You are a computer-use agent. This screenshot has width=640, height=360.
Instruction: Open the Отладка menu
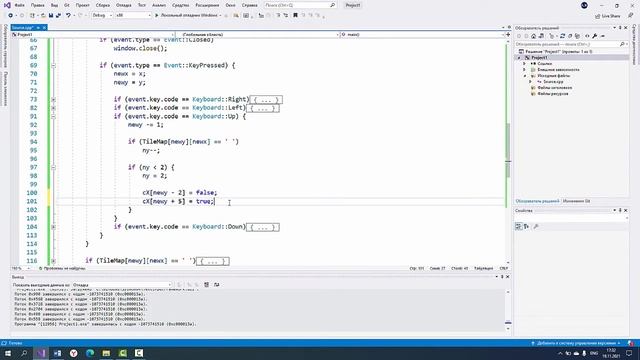123,5
